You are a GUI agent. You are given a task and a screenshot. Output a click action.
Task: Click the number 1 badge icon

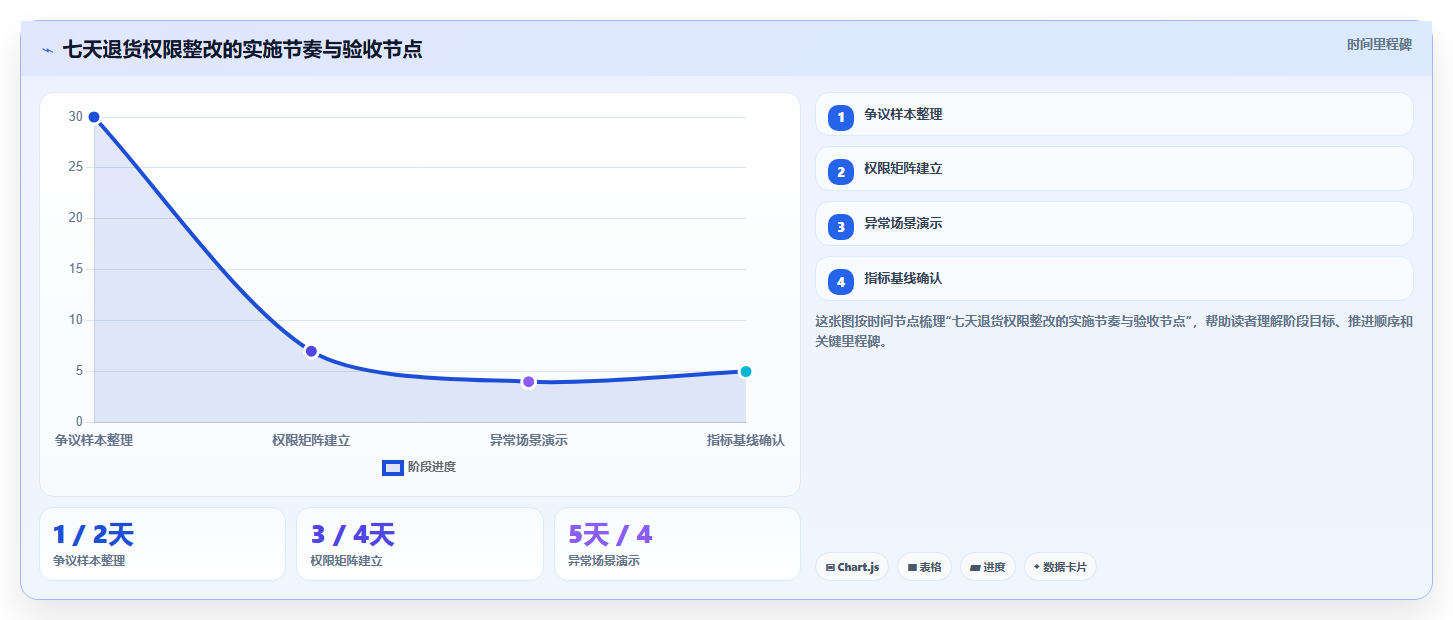(x=841, y=117)
